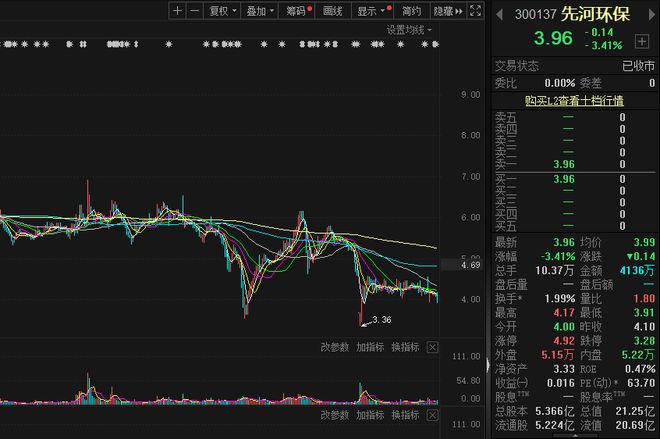Click 换指标 in upper indicator panel
Screen dimensions: 660x439
405,347
